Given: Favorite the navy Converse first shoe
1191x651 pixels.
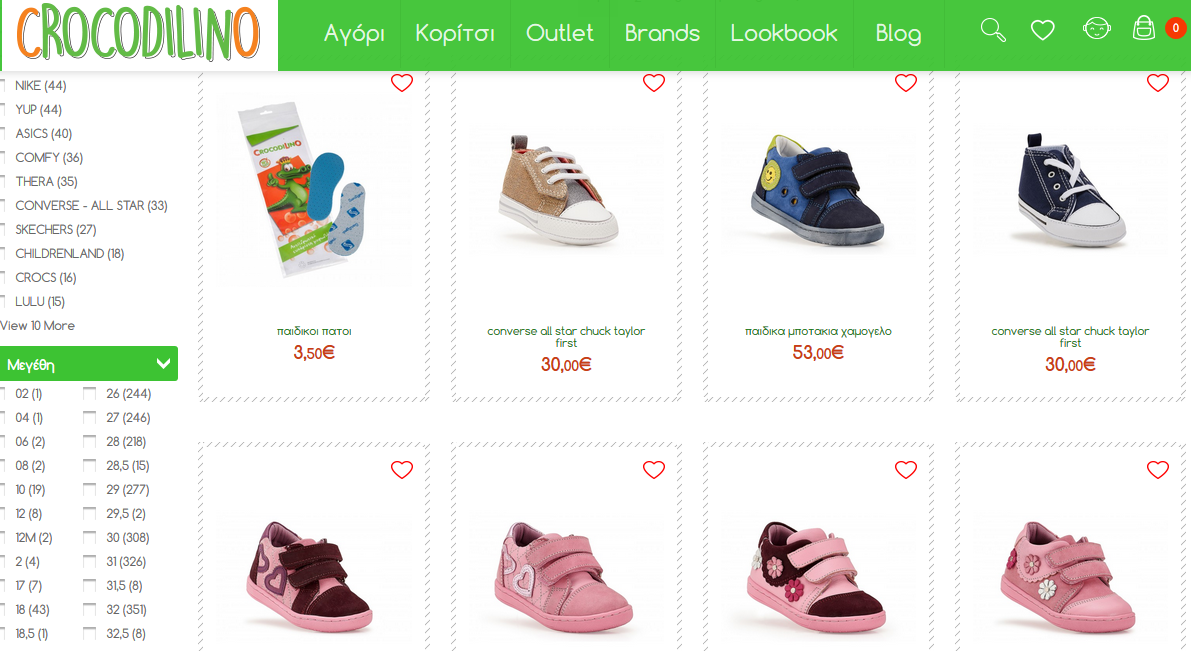Looking at the screenshot, I should [1158, 83].
